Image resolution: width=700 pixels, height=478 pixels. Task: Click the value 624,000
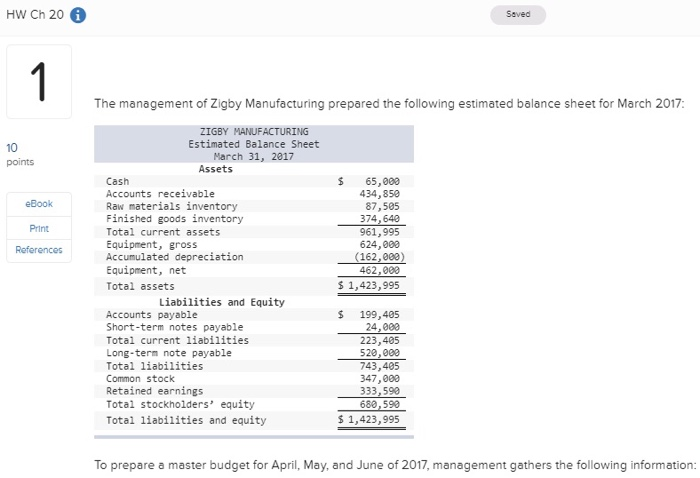(x=379, y=245)
